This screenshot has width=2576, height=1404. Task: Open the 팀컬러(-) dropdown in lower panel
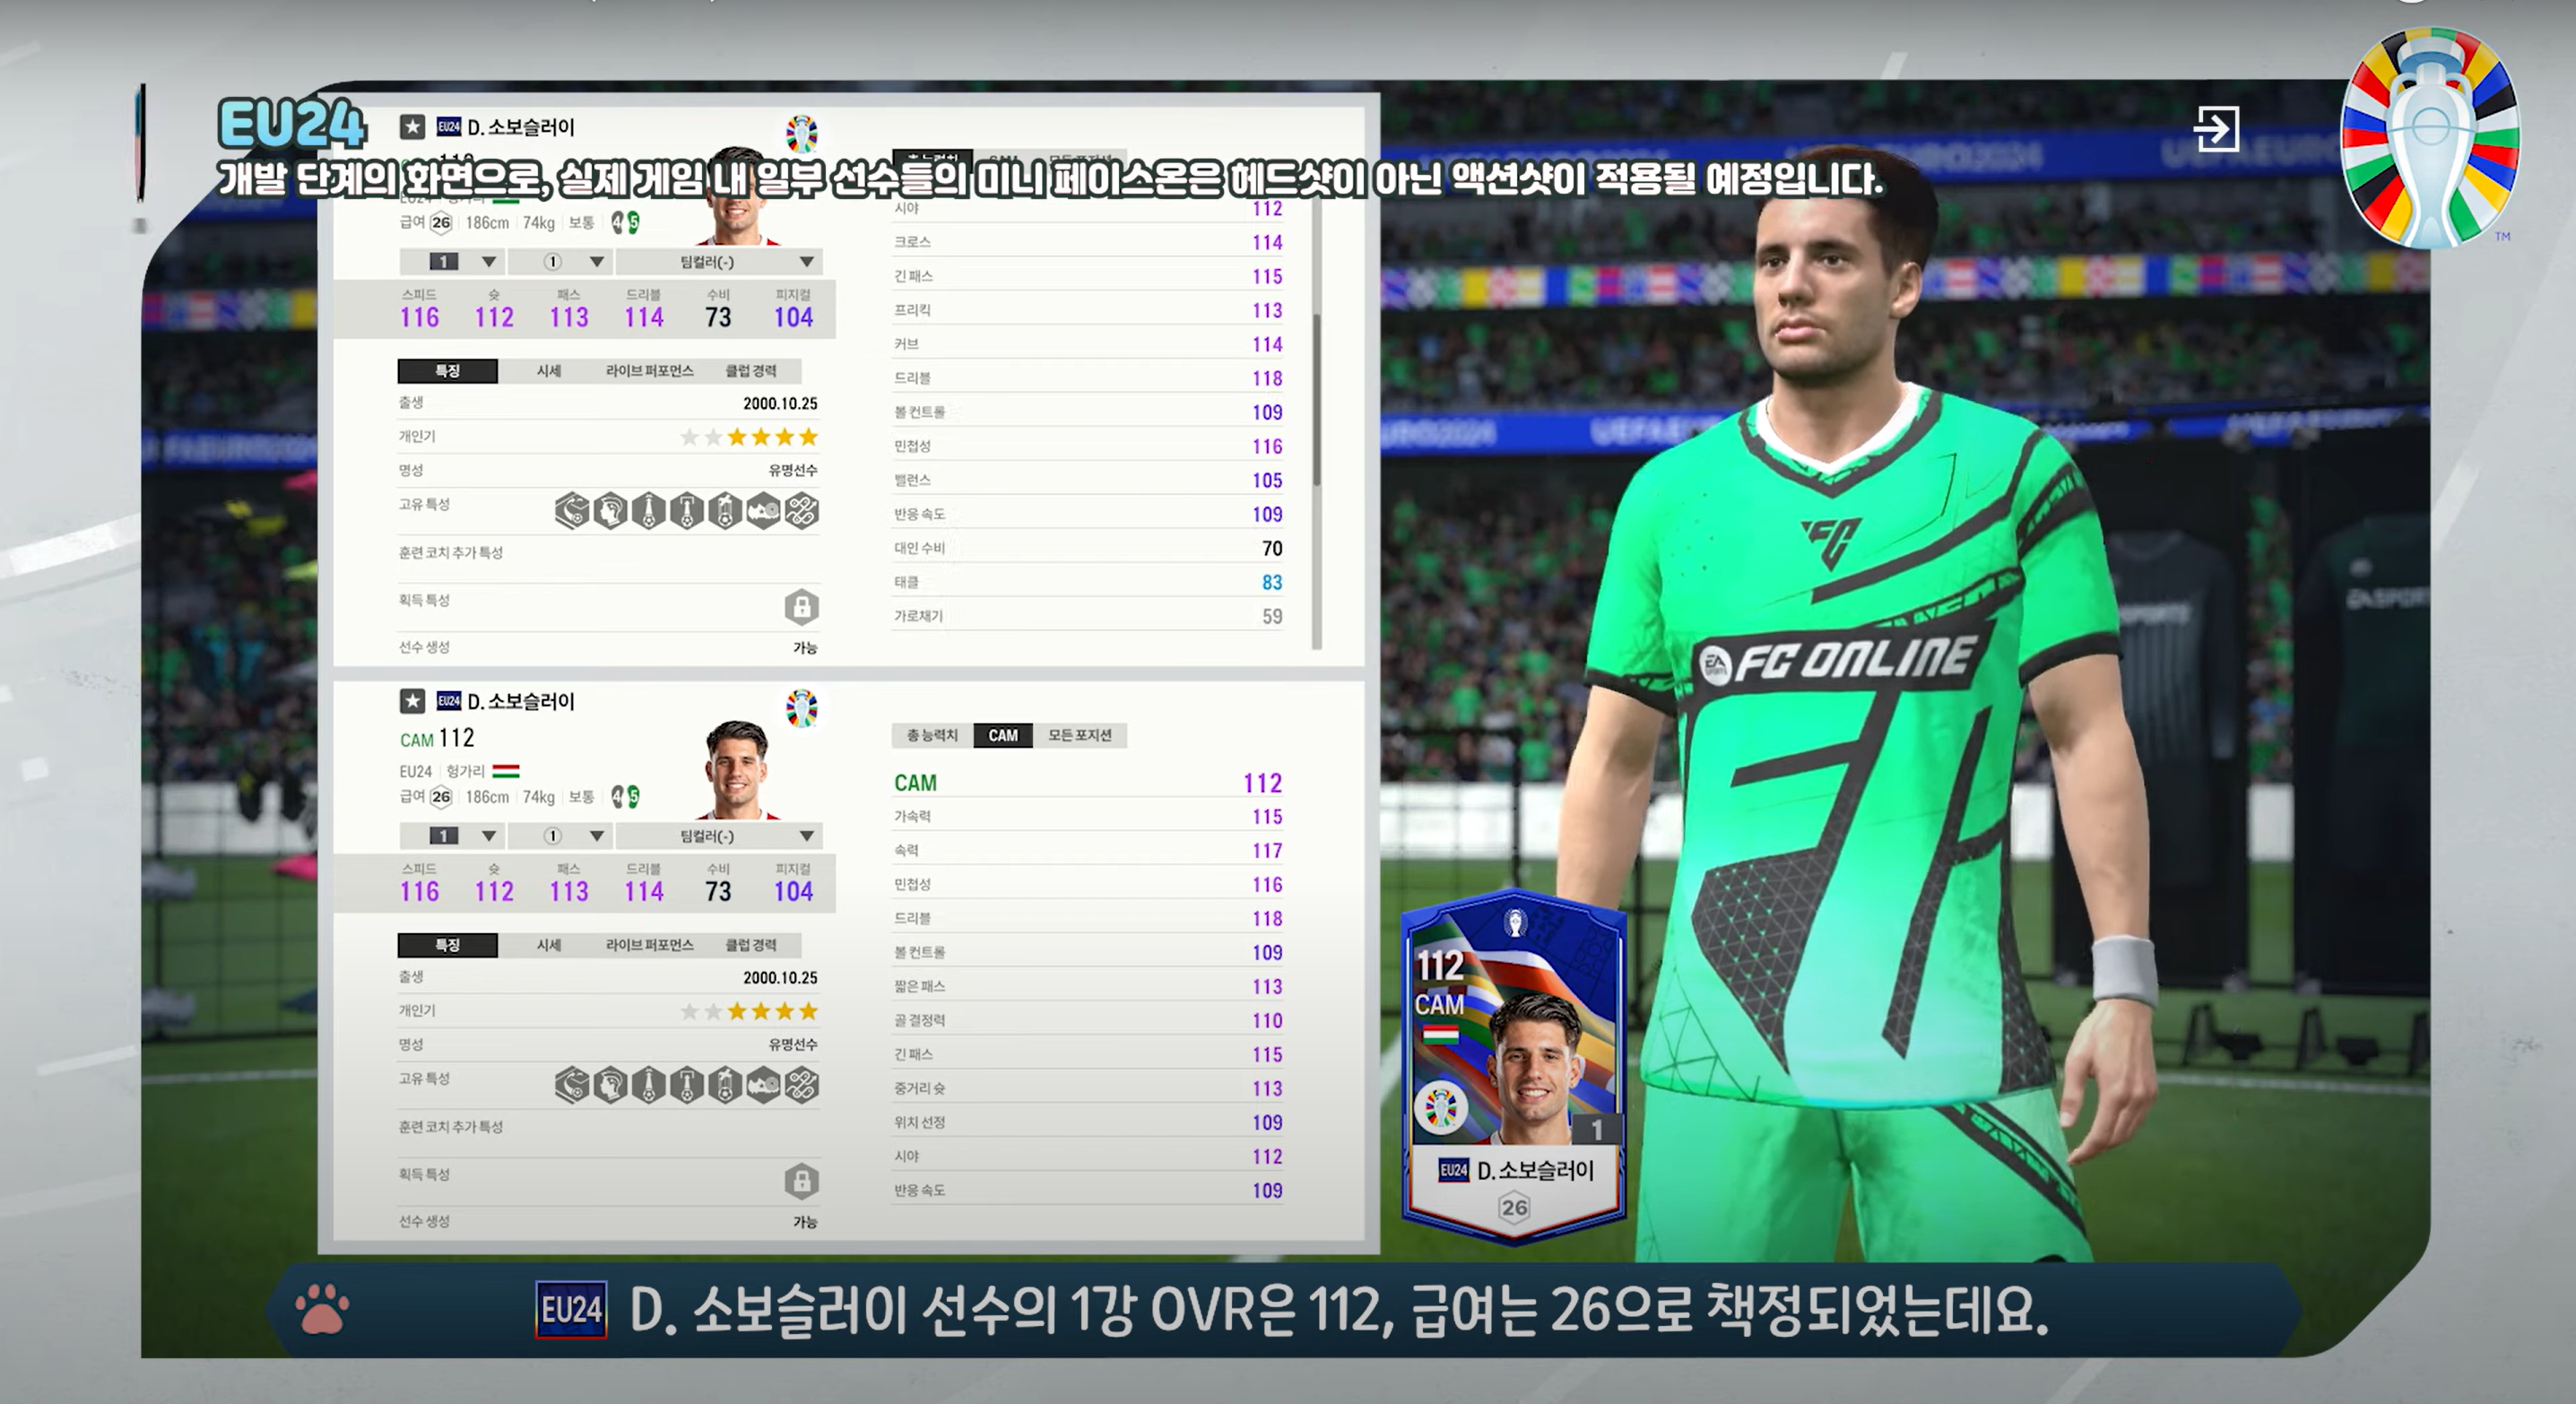[718, 836]
